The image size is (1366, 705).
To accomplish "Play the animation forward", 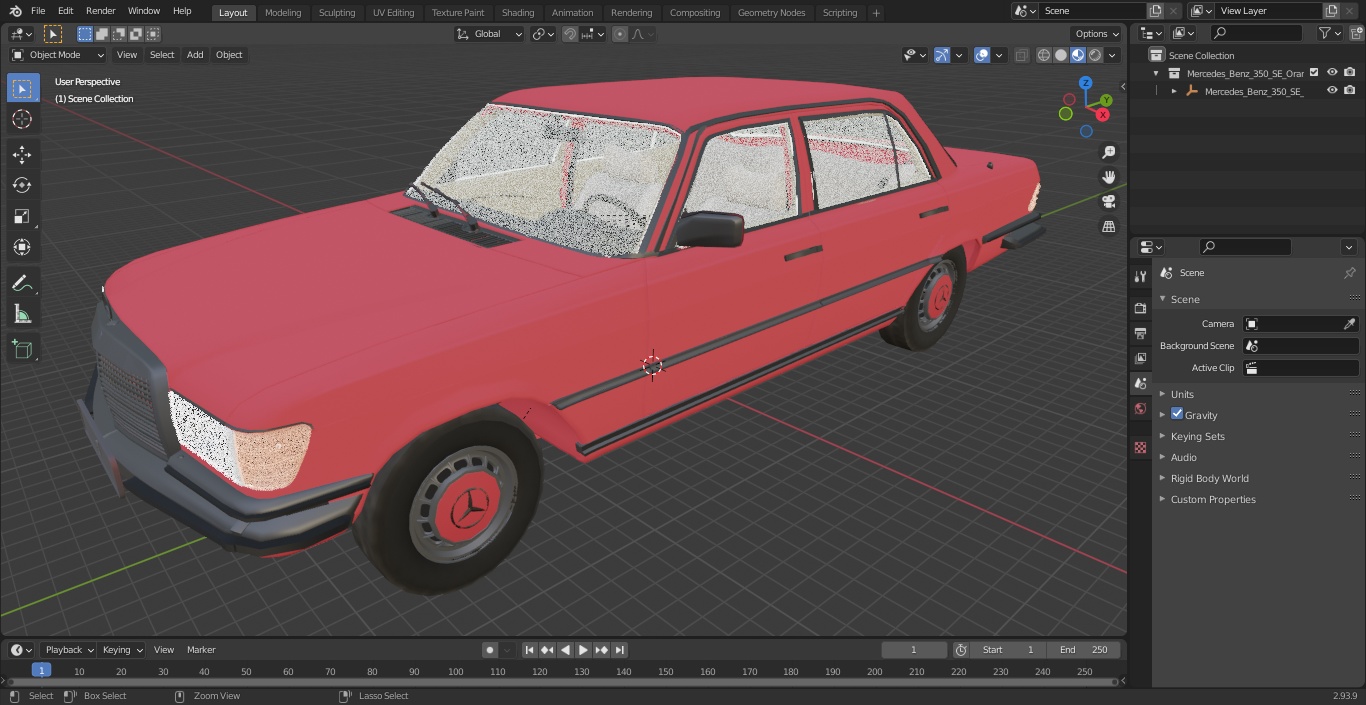I will click(x=583, y=650).
